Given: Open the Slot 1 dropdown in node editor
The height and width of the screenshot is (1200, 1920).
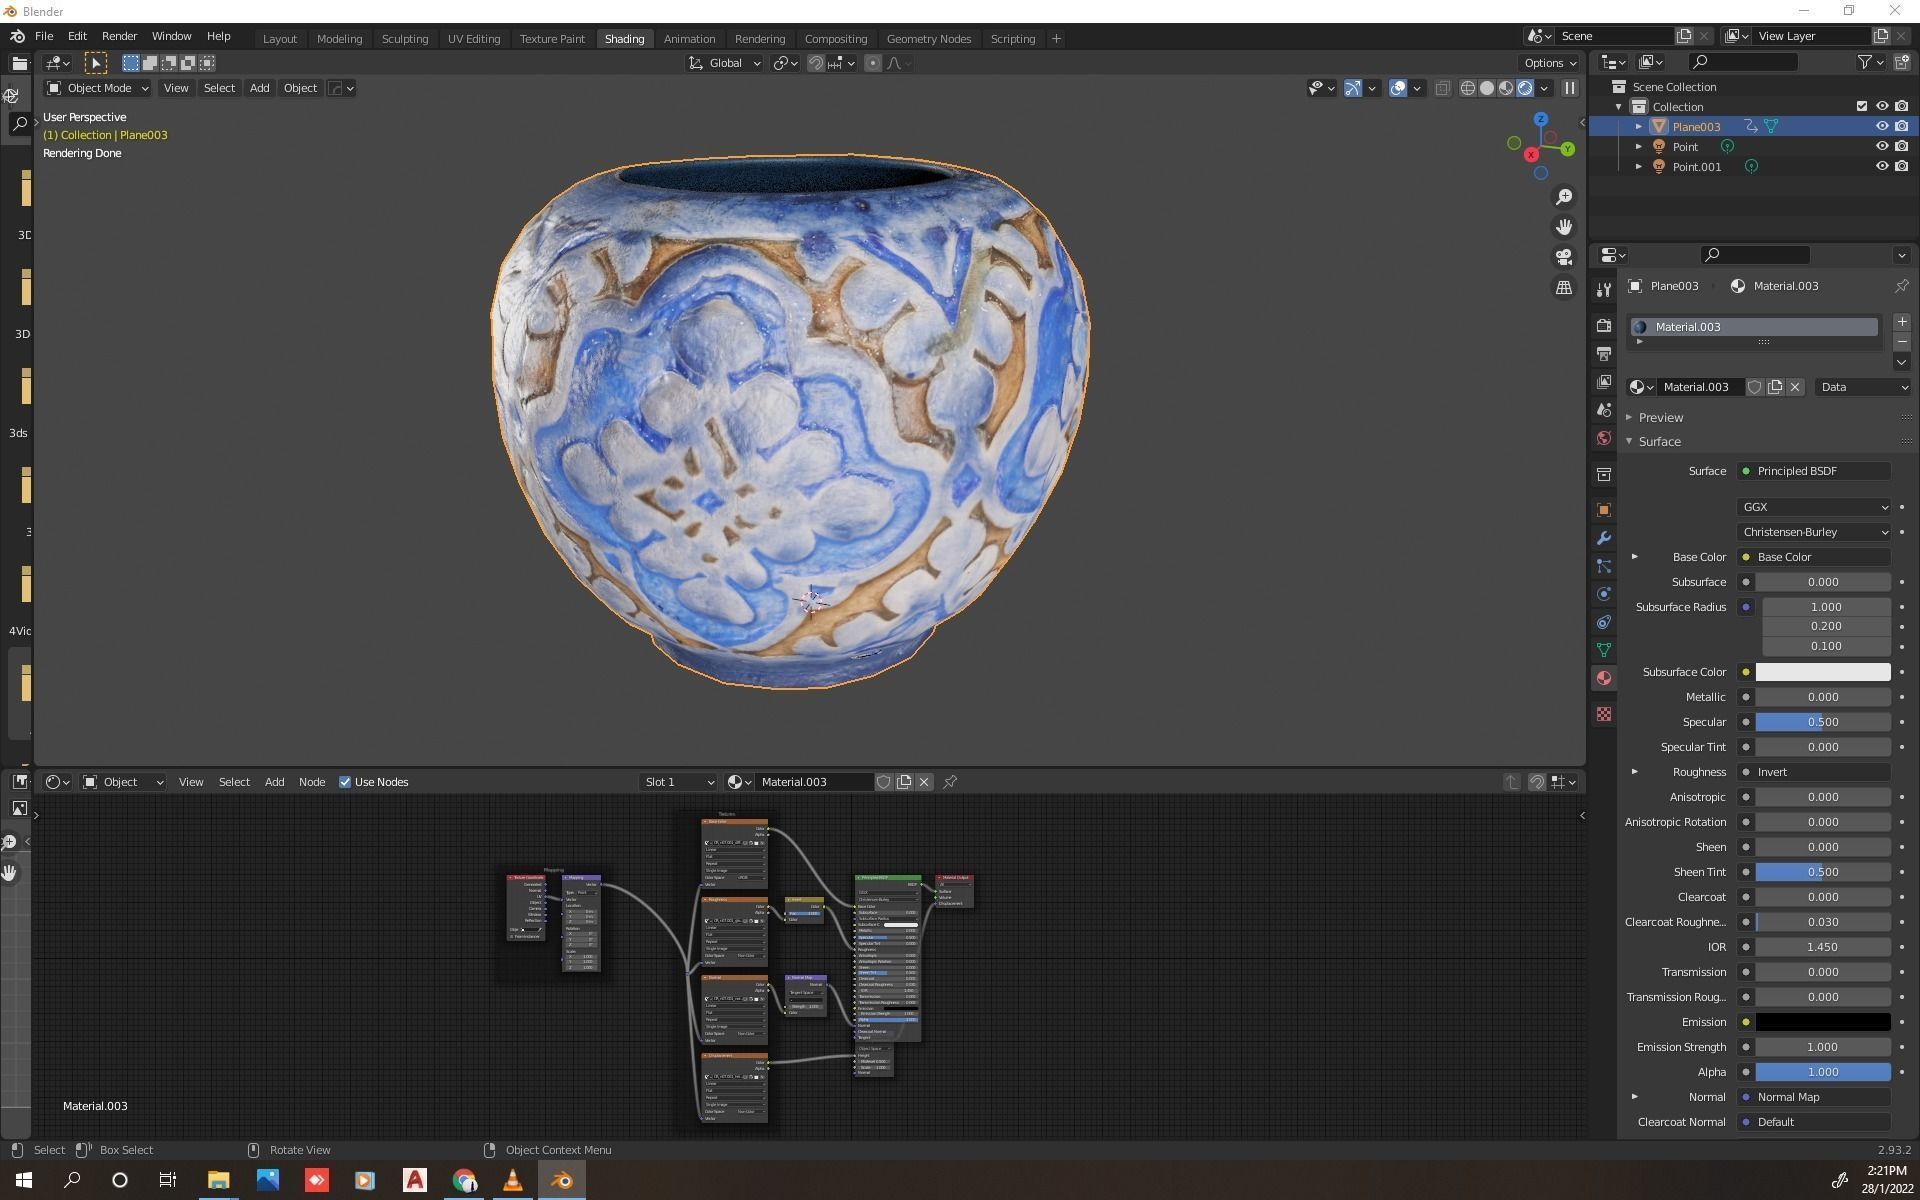Looking at the screenshot, I should (679, 782).
